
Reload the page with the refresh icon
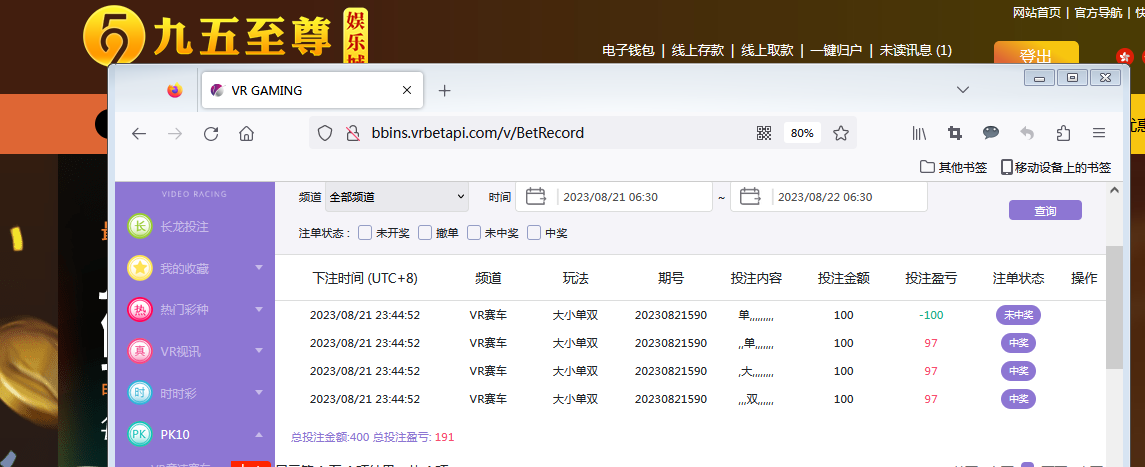(211, 133)
